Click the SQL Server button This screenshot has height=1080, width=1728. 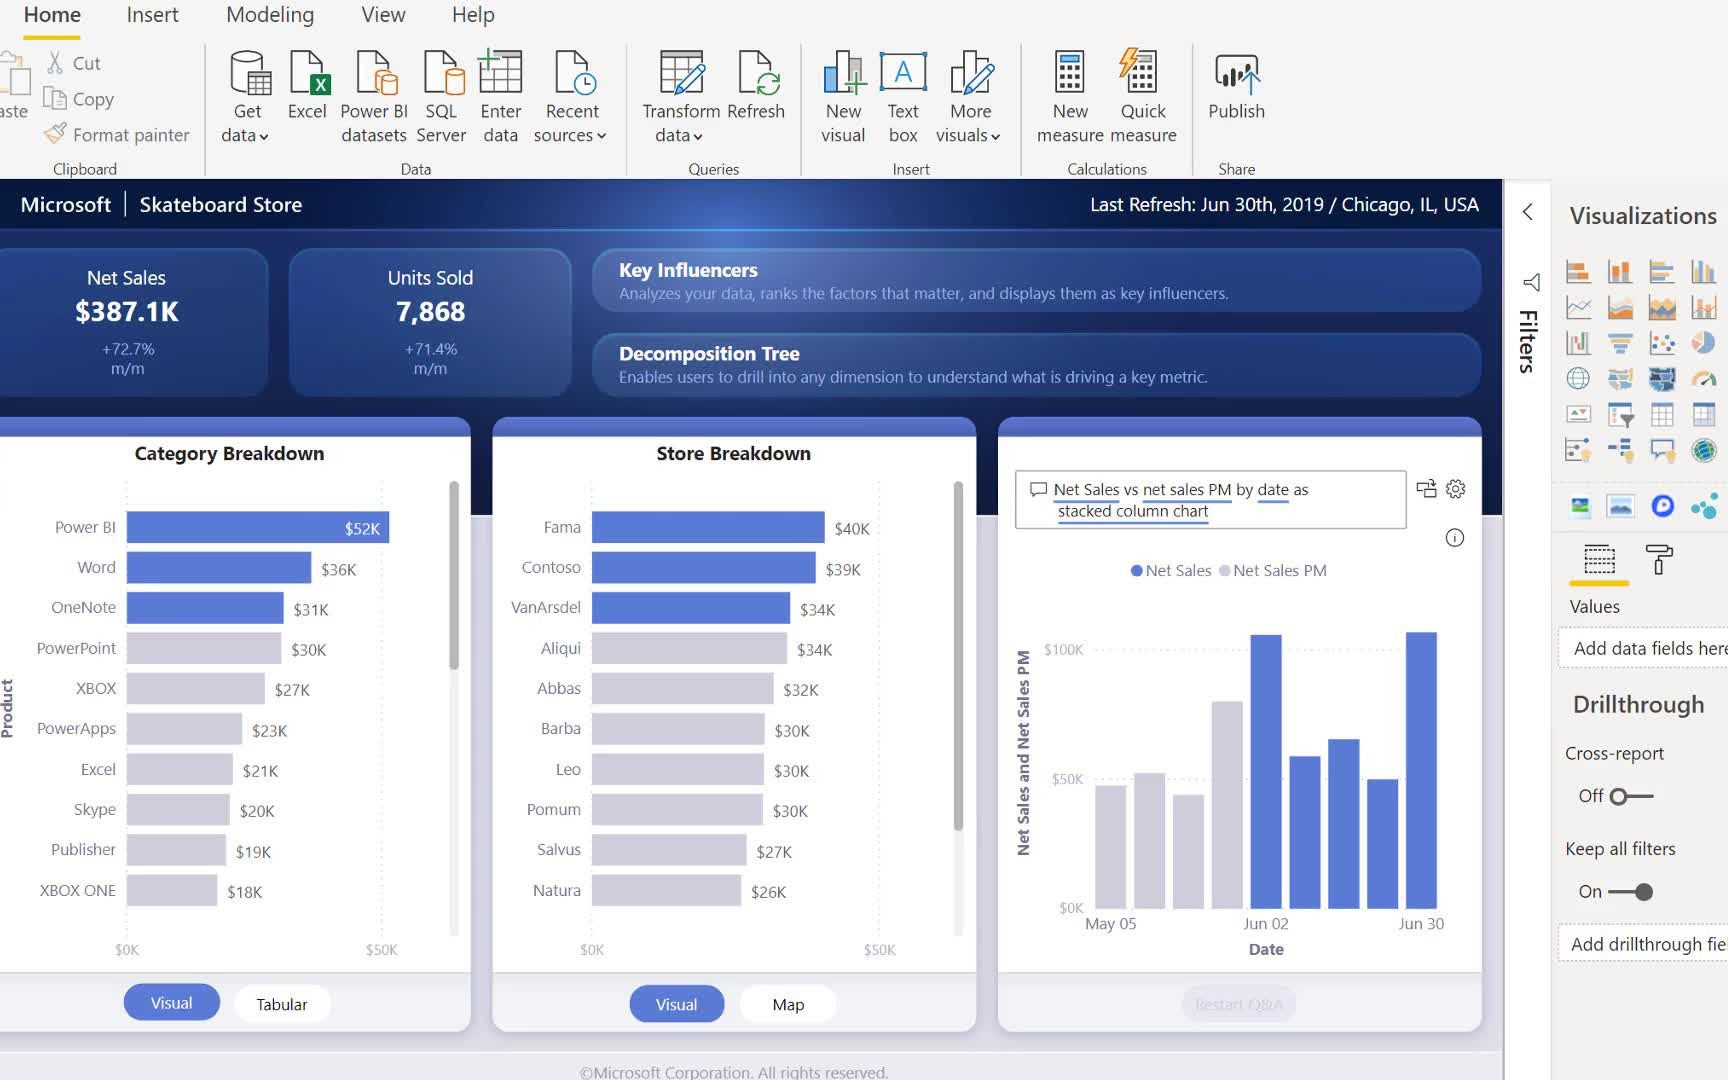tap(441, 97)
